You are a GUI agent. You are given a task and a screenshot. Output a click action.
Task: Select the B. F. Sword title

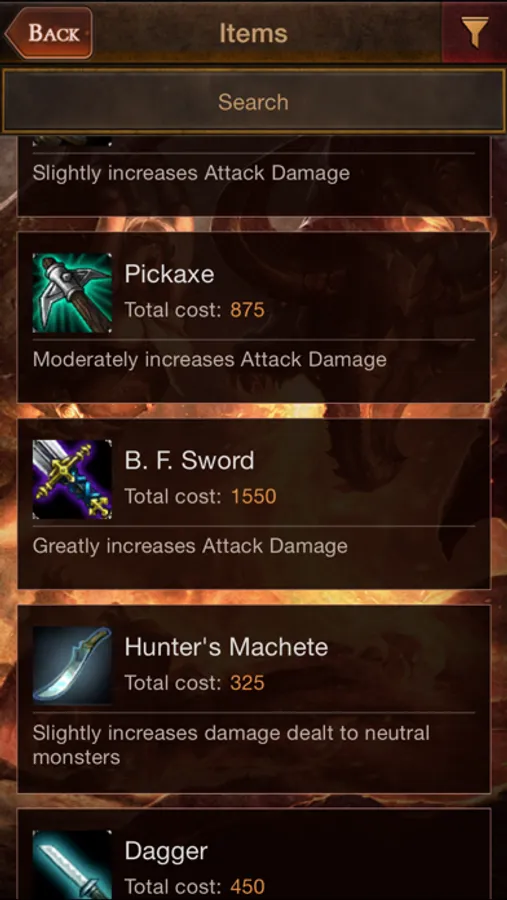[x=189, y=460]
